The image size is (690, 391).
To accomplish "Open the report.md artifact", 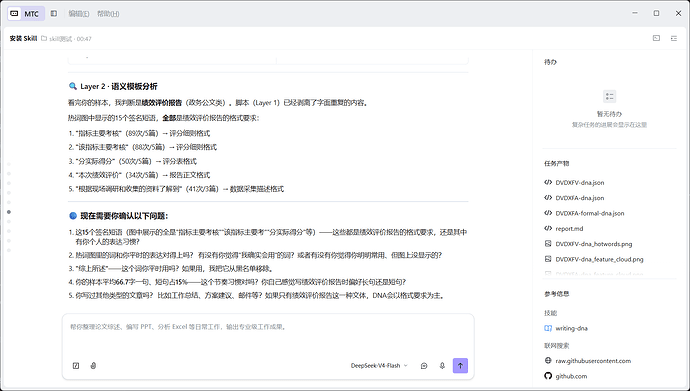I will pyautogui.click(x=569, y=228).
